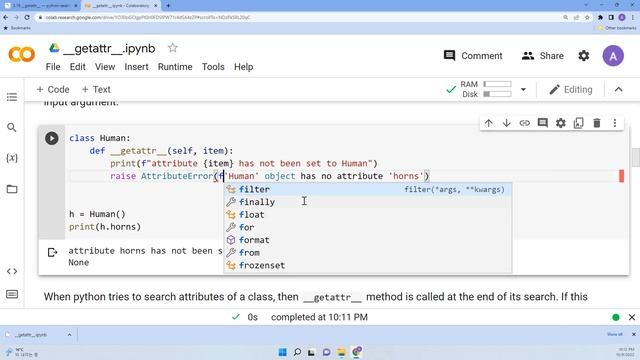The height and width of the screenshot is (360, 640).
Task: Open the variables inspector {x}
Action: coord(12,158)
